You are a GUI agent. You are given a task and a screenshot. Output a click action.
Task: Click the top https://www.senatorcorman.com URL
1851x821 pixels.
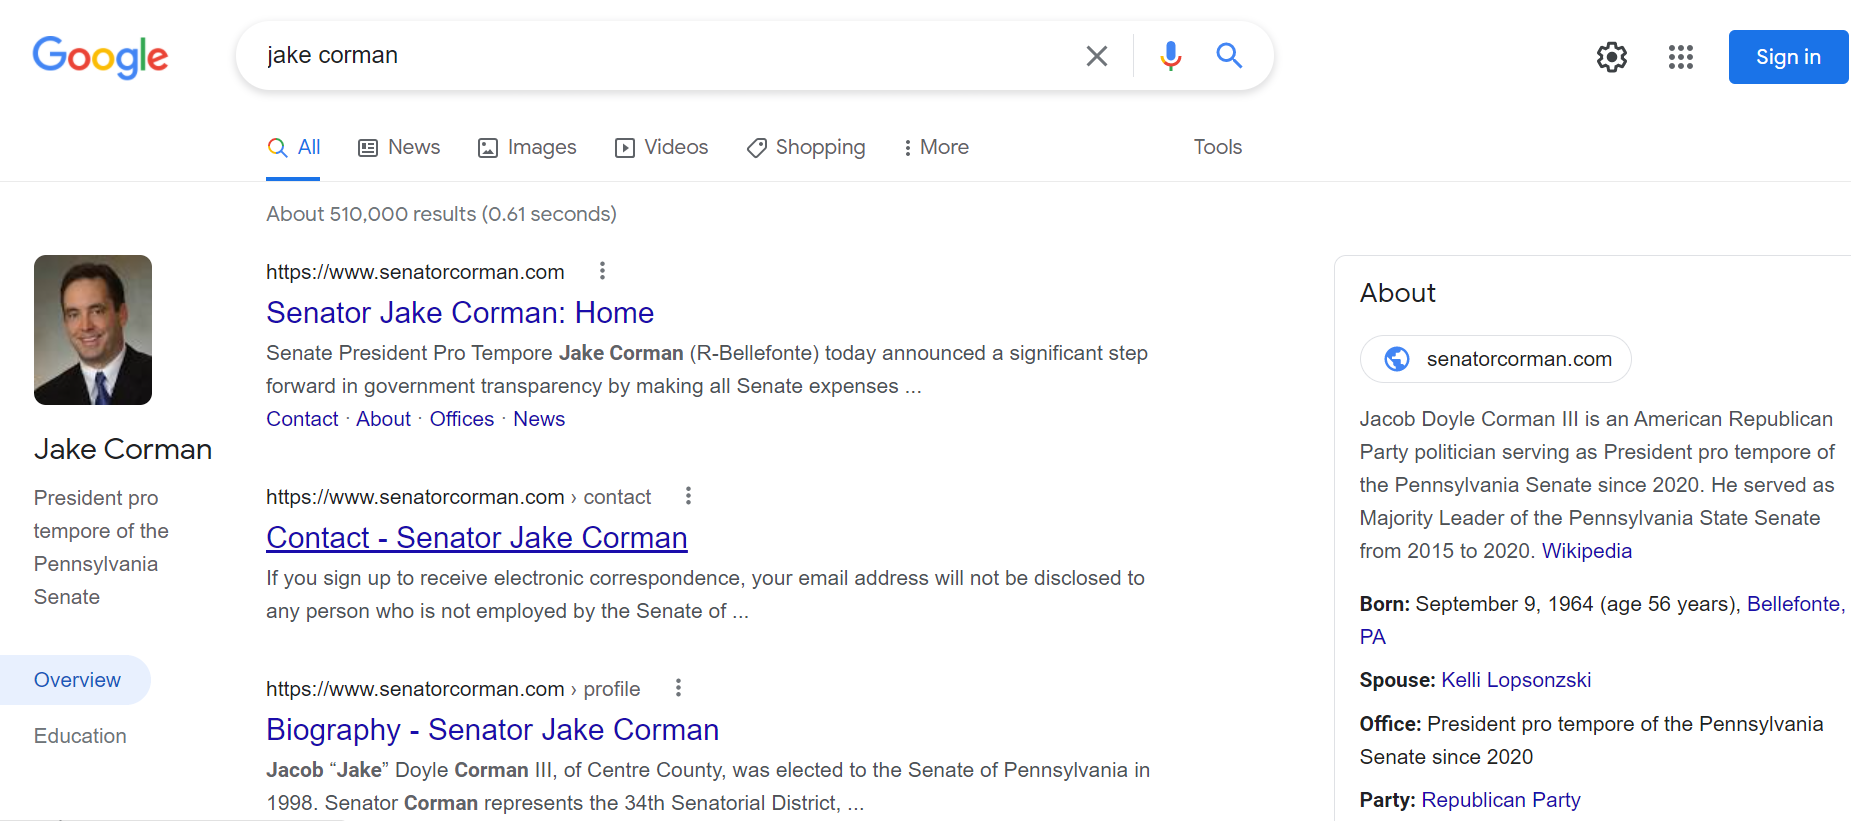pyautogui.click(x=415, y=272)
